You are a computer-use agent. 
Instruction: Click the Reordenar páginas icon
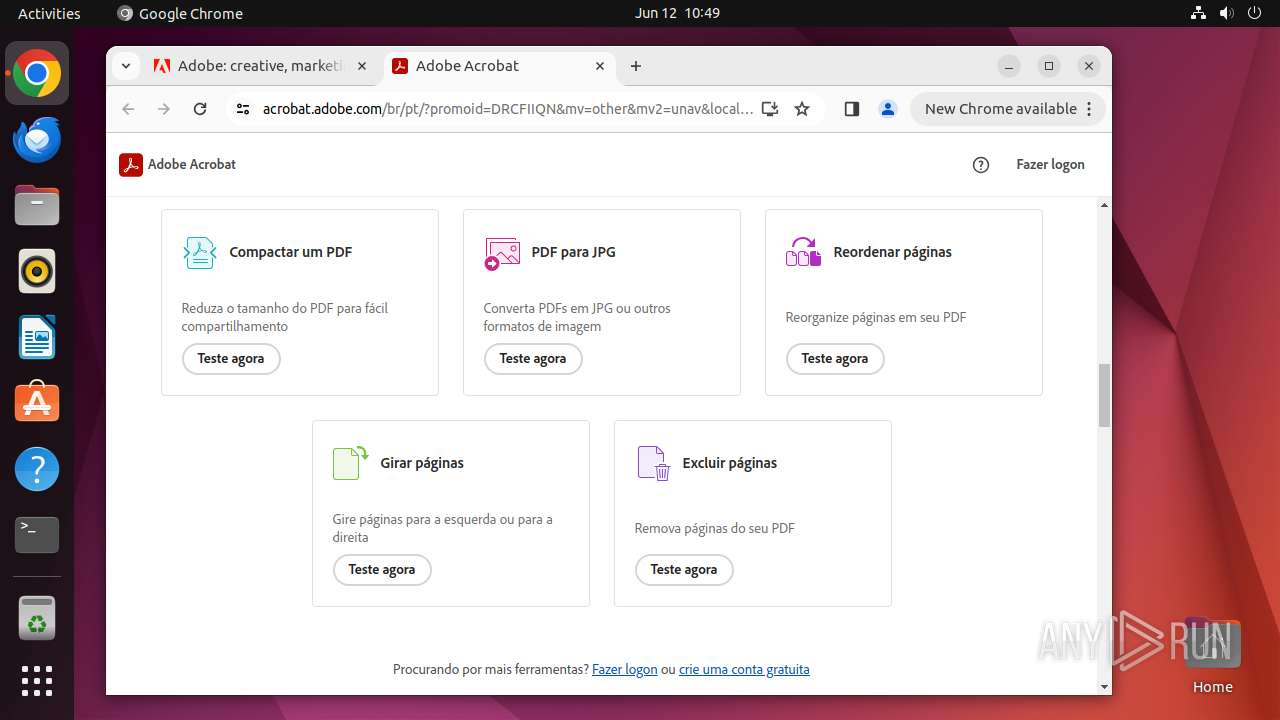[803, 252]
